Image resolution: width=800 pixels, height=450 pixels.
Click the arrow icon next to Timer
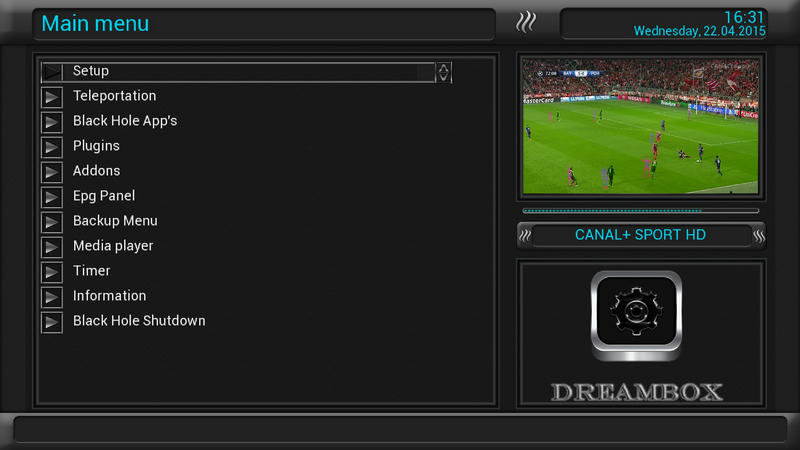click(x=52, y=272)
